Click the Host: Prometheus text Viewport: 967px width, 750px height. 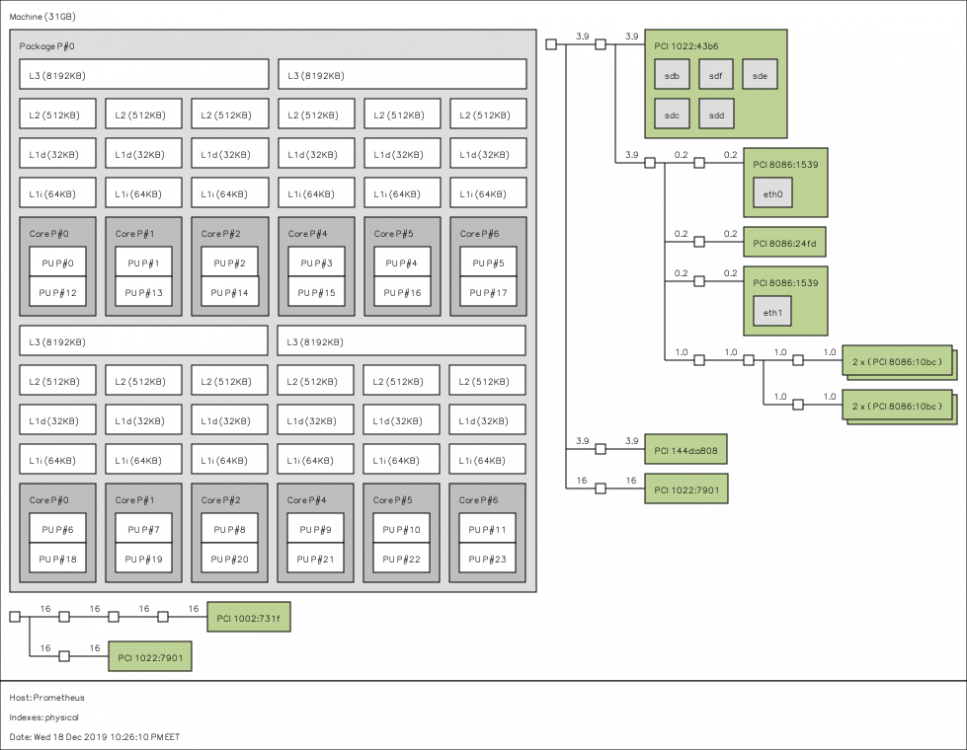click(x=47, y=698)
